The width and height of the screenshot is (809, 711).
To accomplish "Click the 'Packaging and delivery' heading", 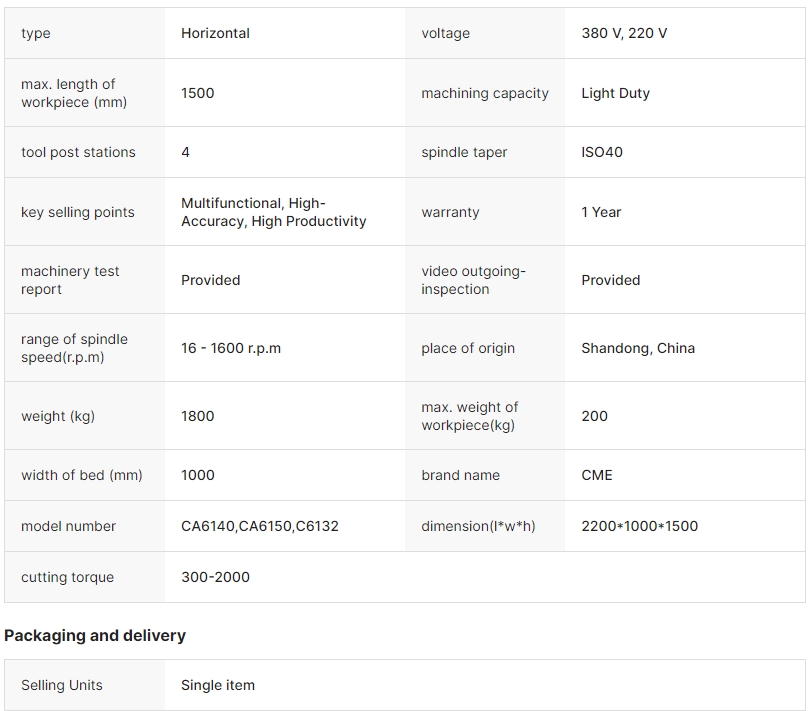I will tap(95, 635).
